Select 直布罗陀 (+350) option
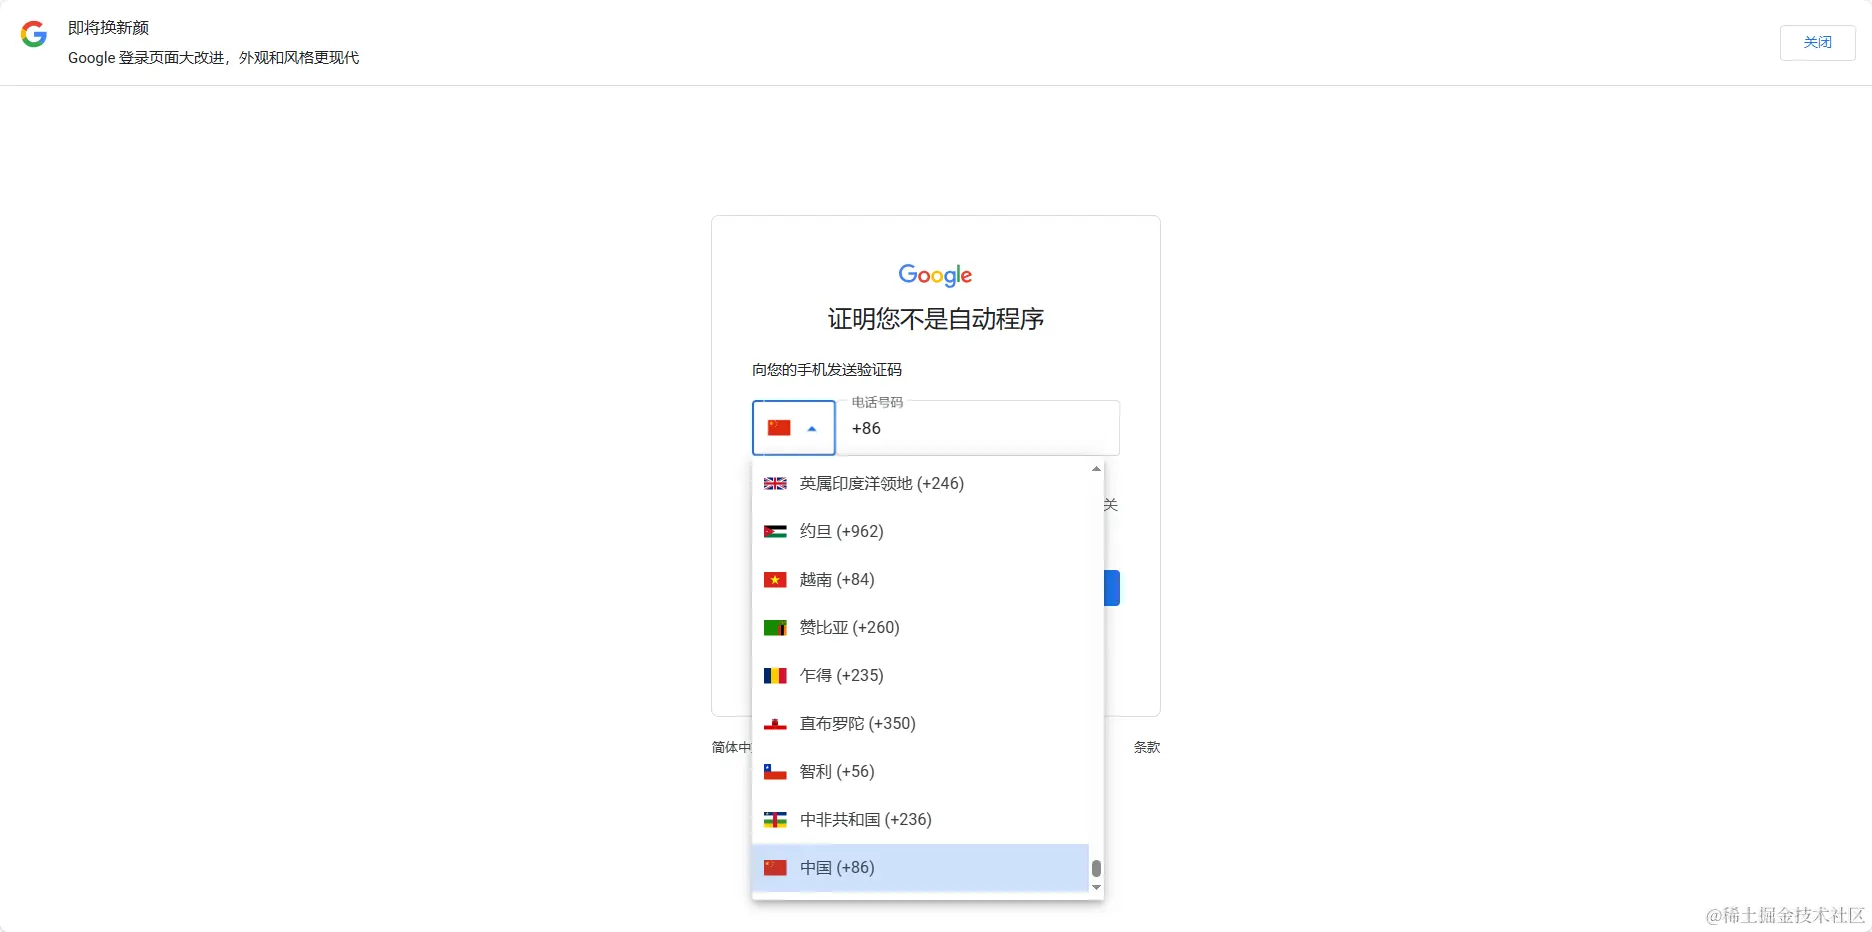This screenshot has height=932, width=1872. [920, 724]
